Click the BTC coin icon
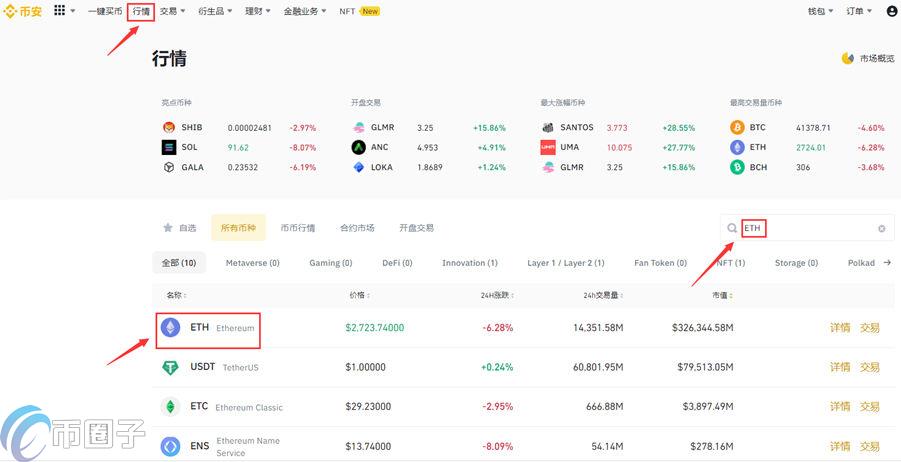This screenshot has height=462, width=901. [737, 128]
